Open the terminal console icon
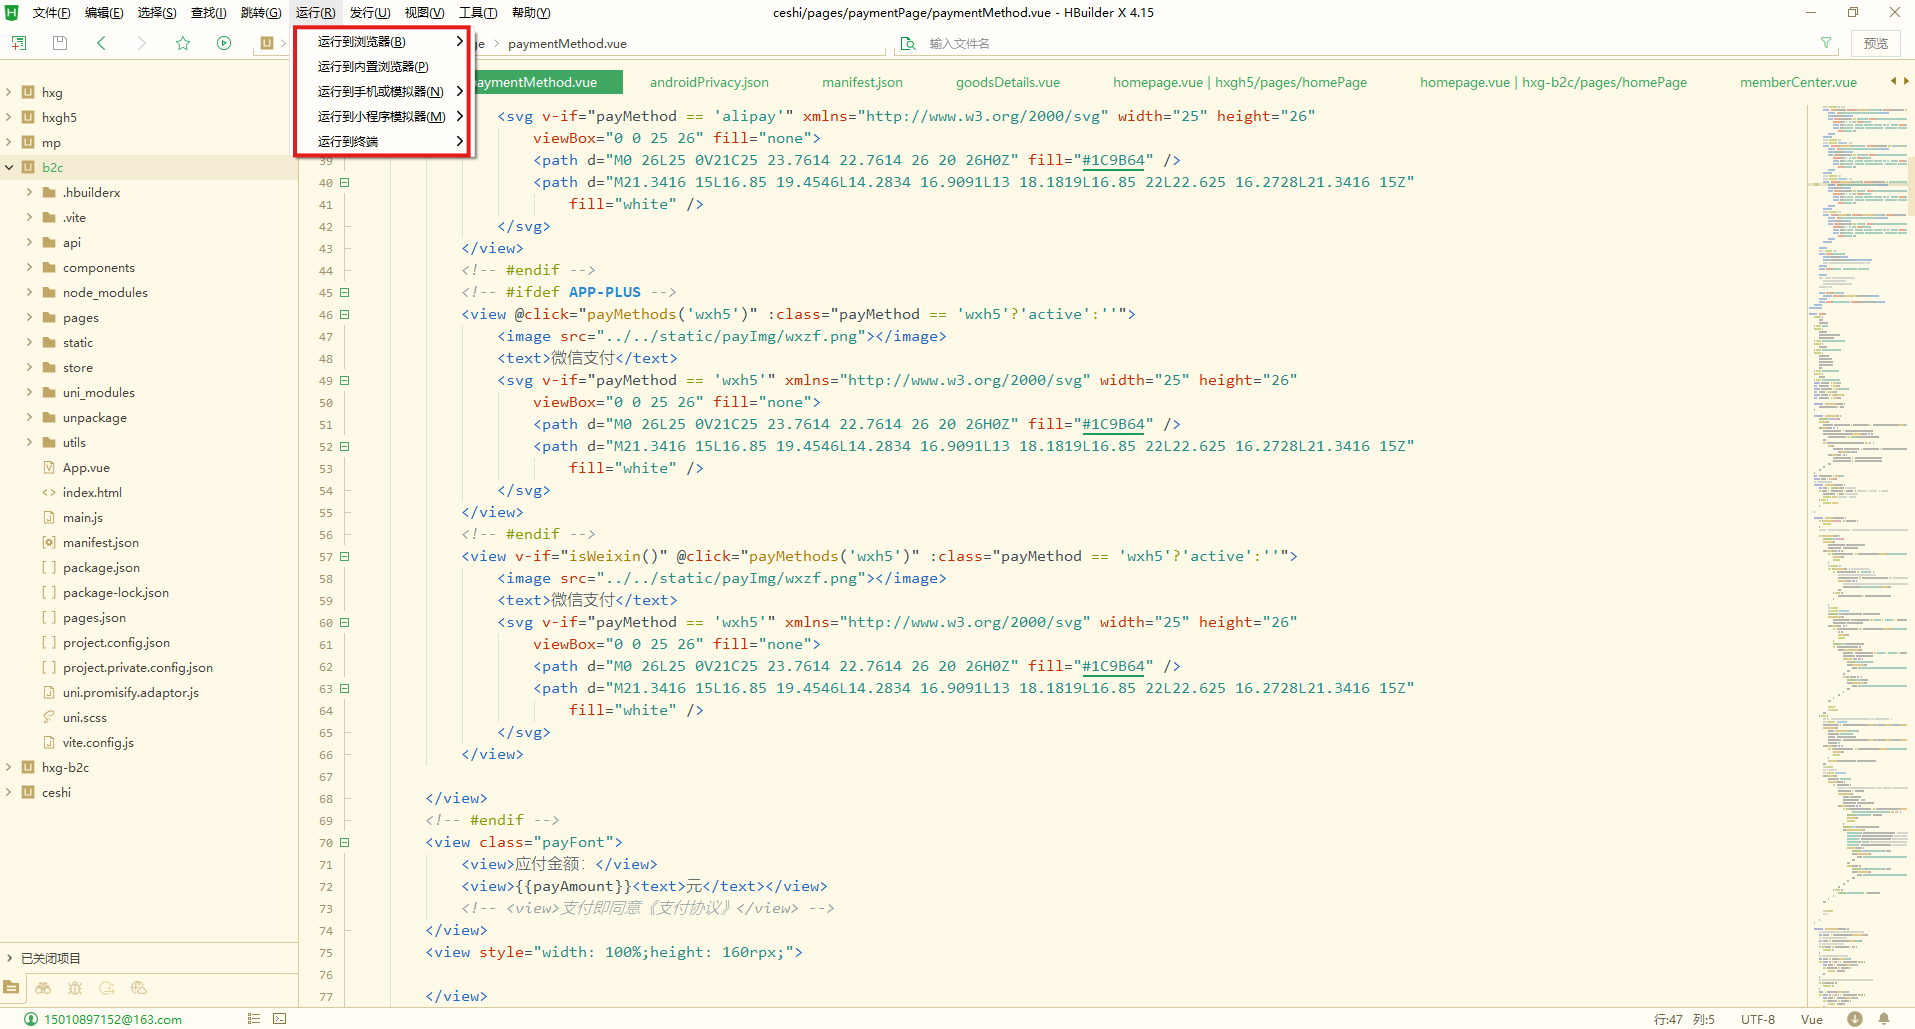The image size is (1915, 1029). [x=280, y=1019]
